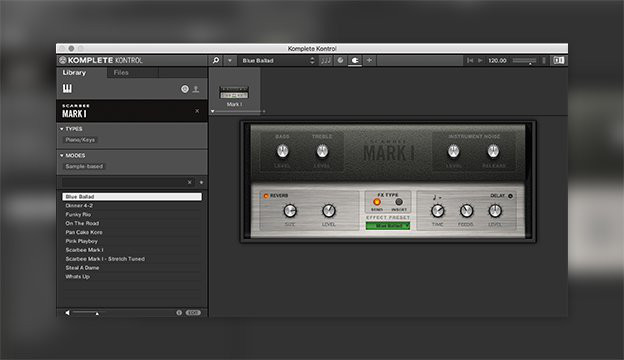The width and height of the screenshot is (624, 360).
Task: Select the Insert FX type button
Action: pyautogui.click(x=398, y=202)
